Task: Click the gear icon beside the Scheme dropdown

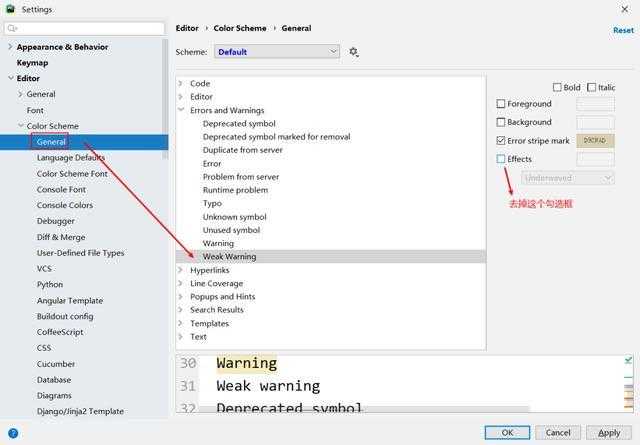Action: (354, 52)
